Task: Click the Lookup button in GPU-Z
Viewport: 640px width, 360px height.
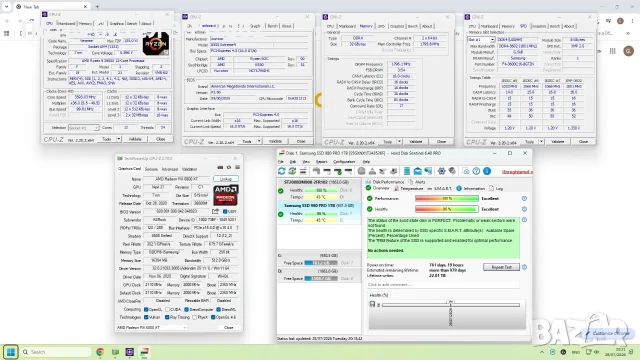Action: click(226, 179)
